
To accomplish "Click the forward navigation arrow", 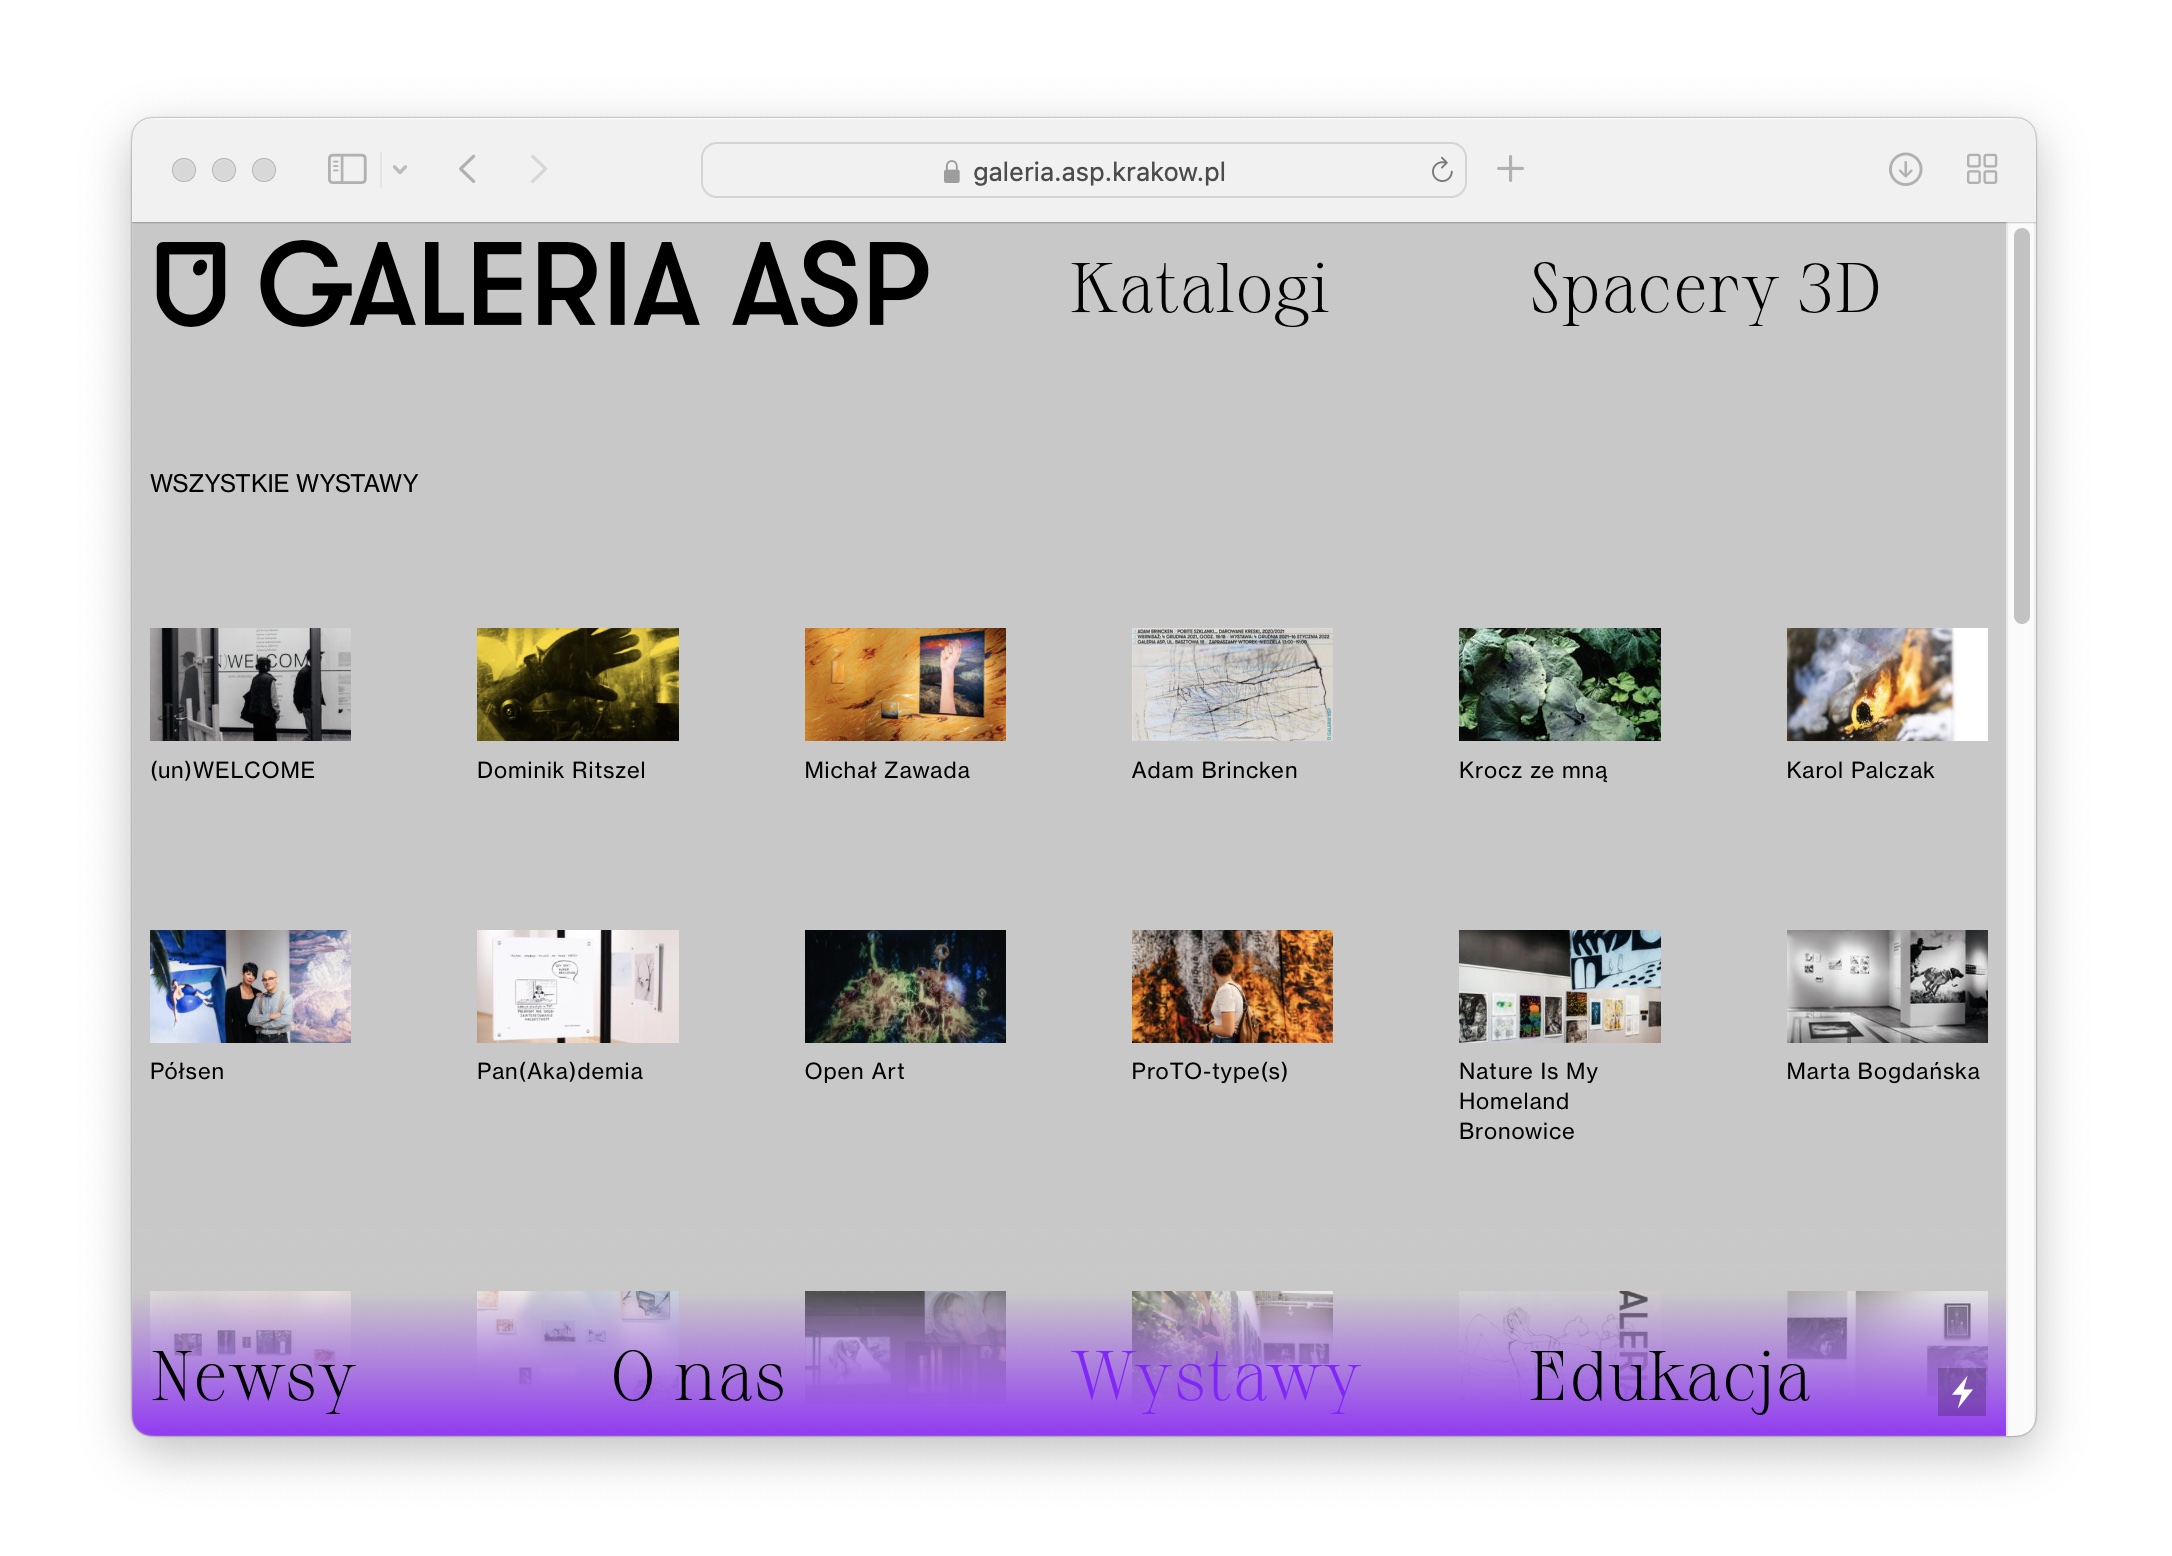I will 538,169.
